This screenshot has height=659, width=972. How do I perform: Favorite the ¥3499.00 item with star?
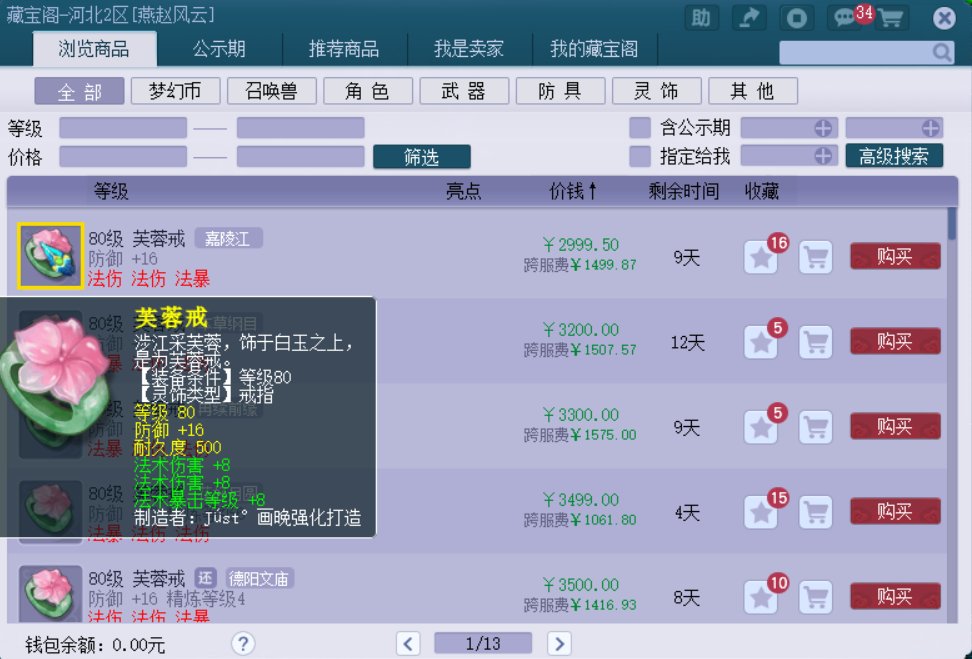pos(761,511)
